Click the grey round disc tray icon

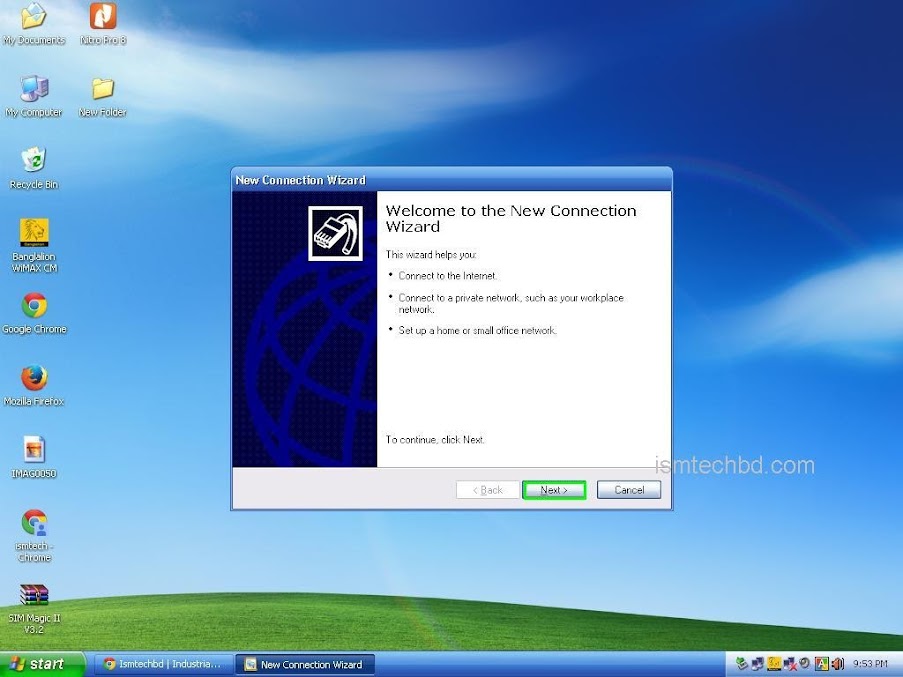click(x=805, y=664)
